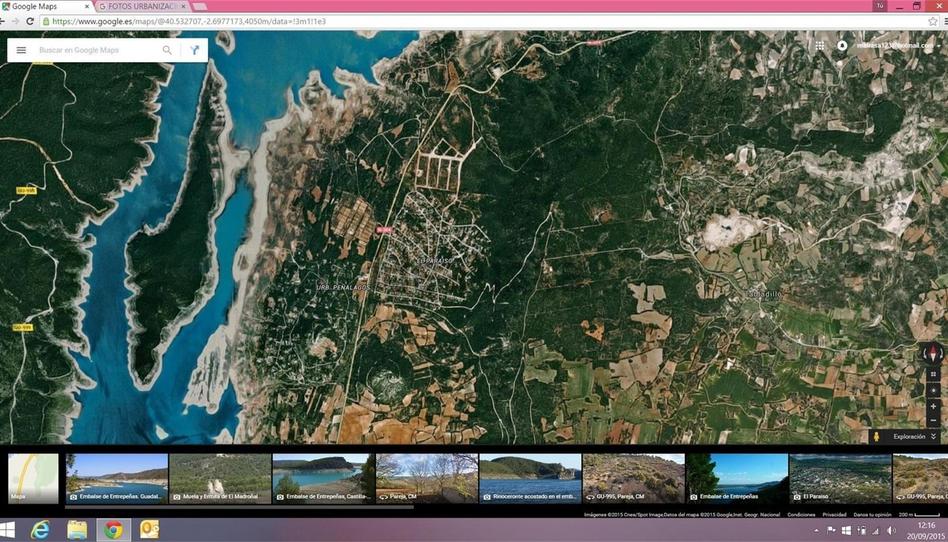Click the Pegman Street View icon
The height and width of the screenshot is (542, 948).
tap(876, 436)
